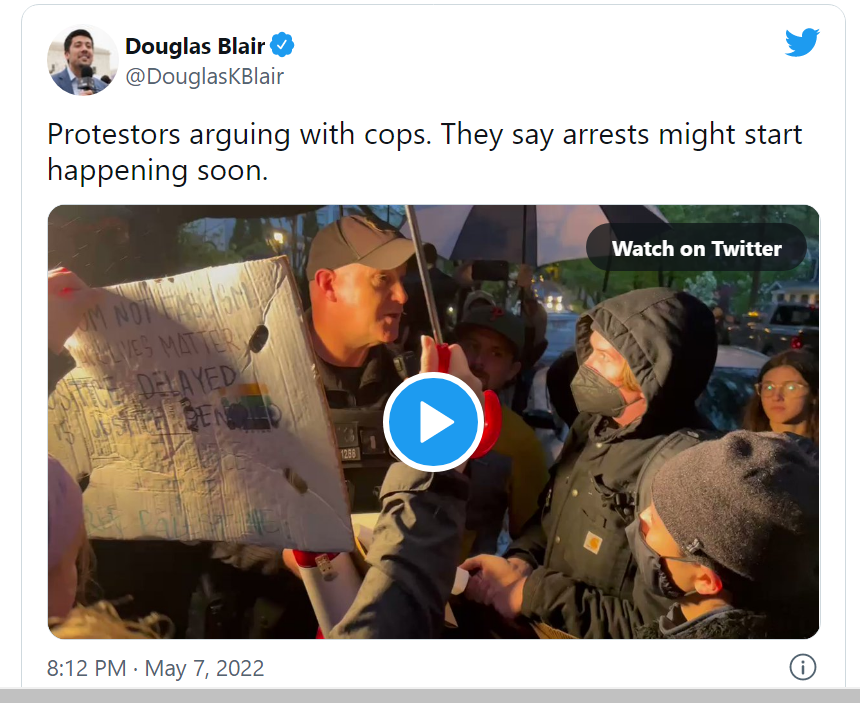Screen dimensions: 860x703
Task: Click the phrase 'happening soon.' in tweet
Action: [x=158, y=170]
